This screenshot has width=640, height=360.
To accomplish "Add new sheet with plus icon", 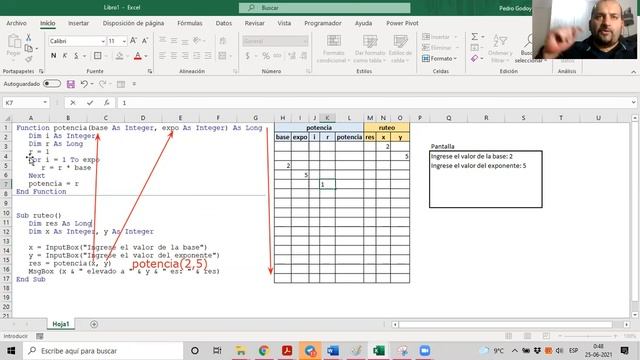I will tap(94, 324).
